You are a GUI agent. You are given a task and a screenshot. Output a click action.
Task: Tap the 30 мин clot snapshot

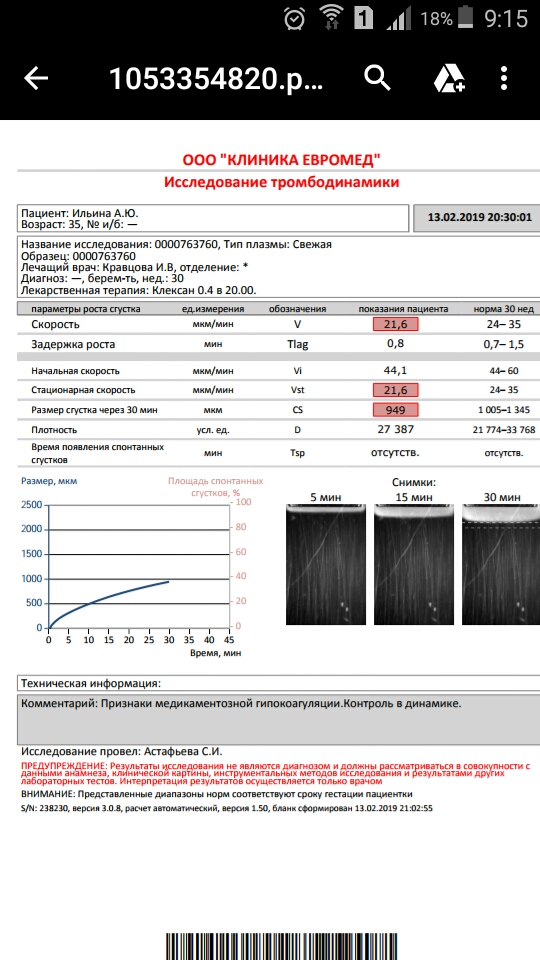(501, 564)
